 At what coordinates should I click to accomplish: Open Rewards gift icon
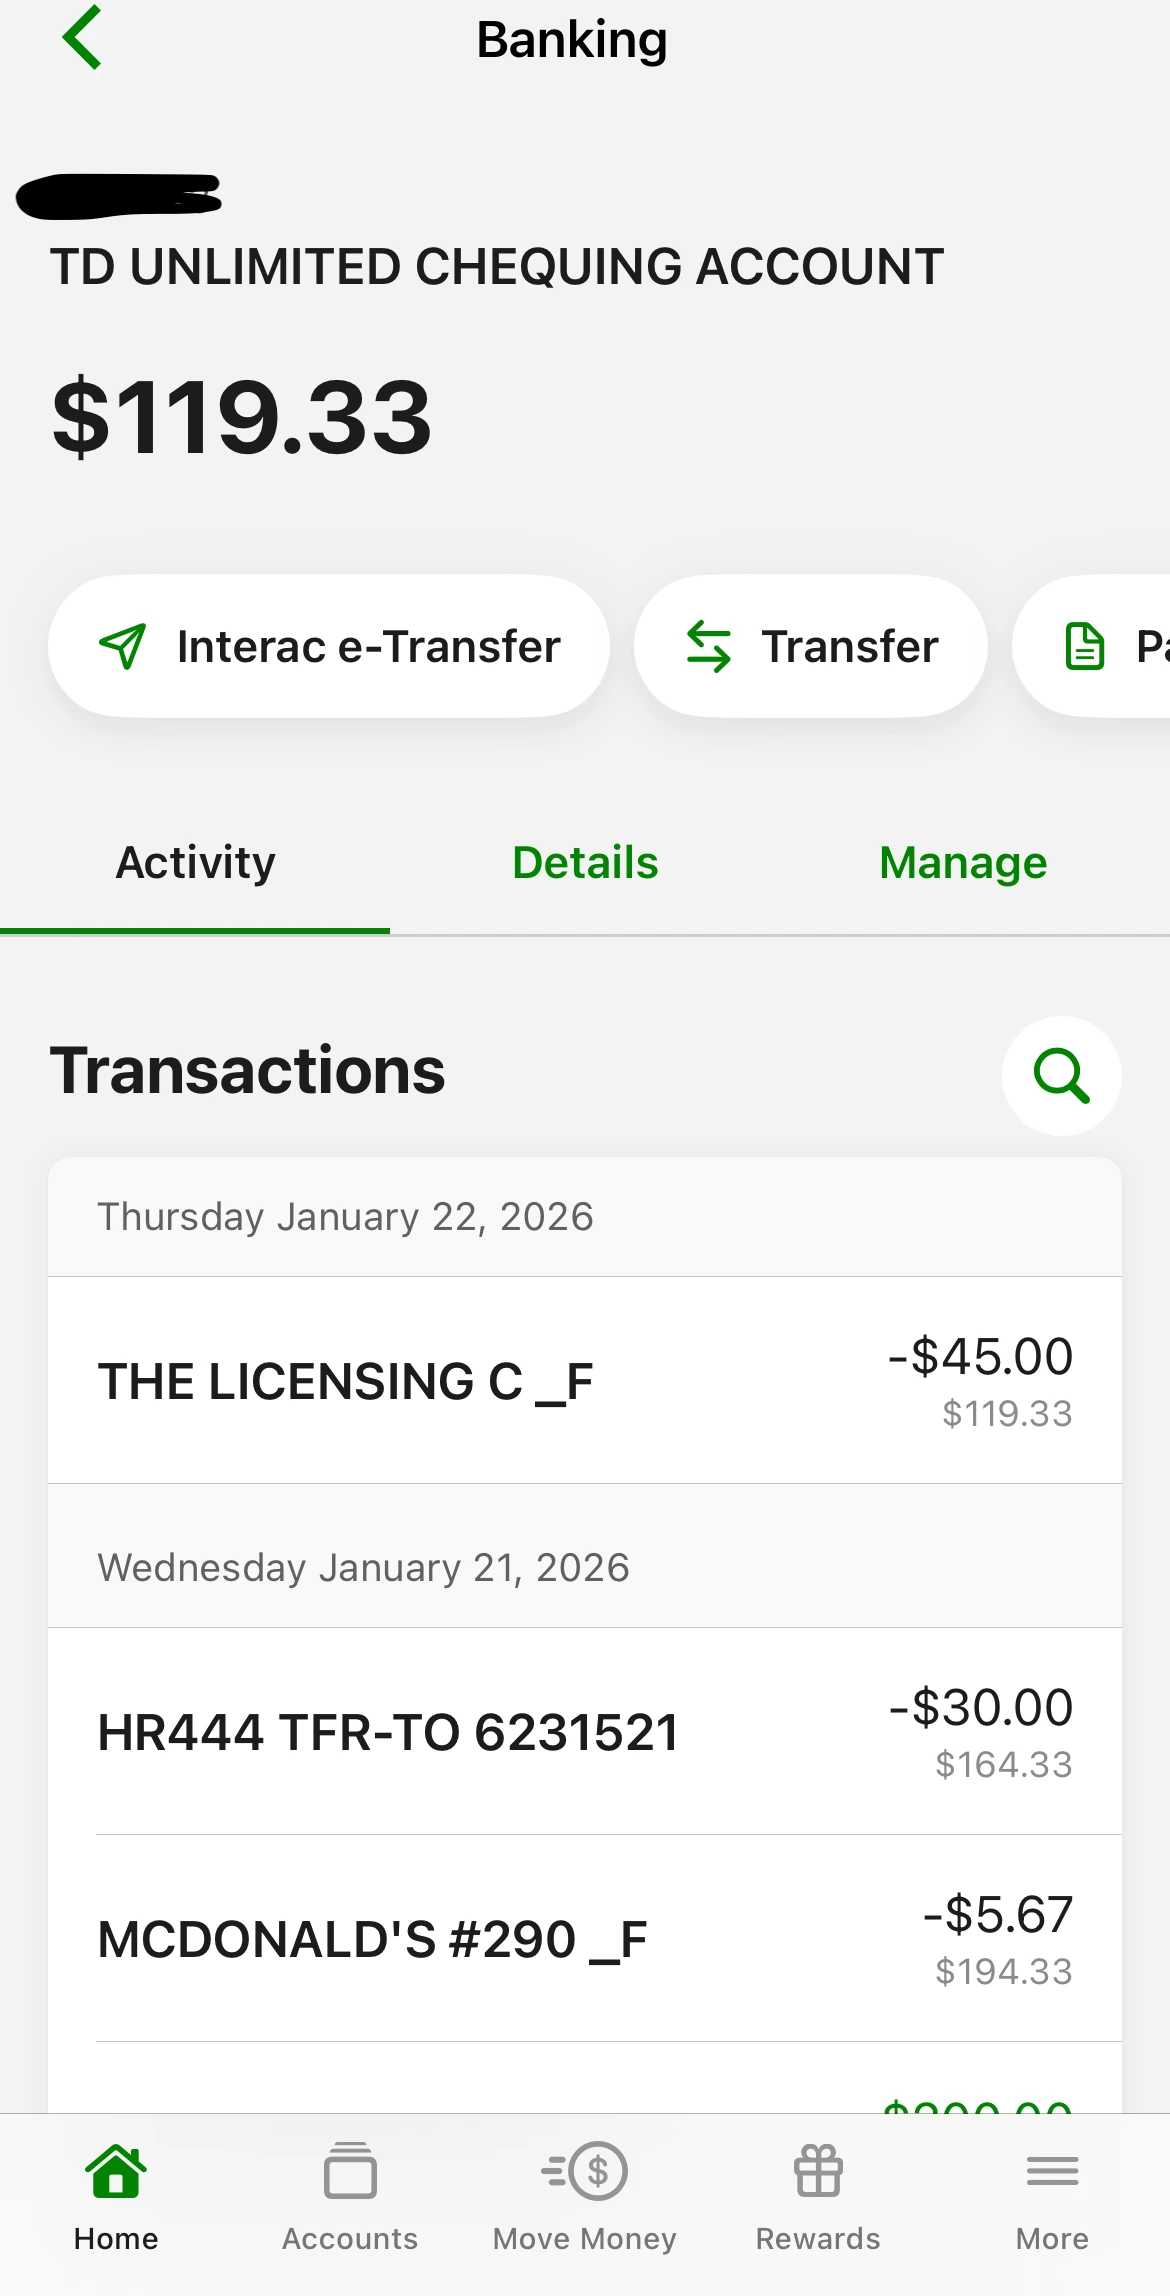pos(818,2172)
